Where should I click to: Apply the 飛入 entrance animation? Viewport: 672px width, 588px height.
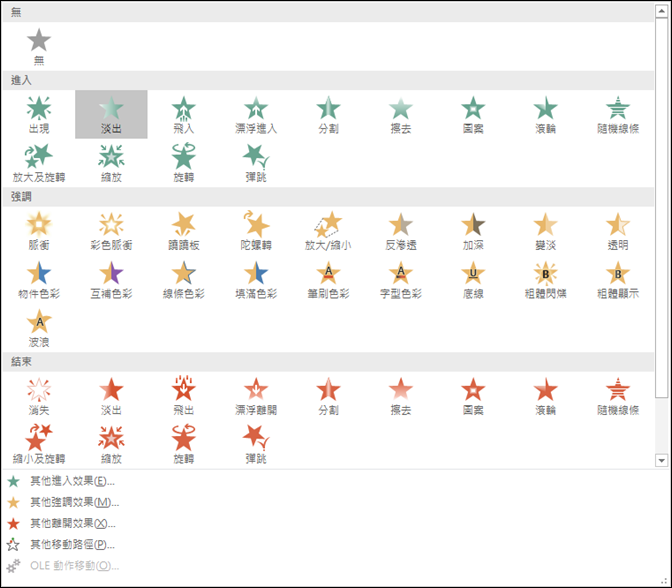[x=183, y=114]
